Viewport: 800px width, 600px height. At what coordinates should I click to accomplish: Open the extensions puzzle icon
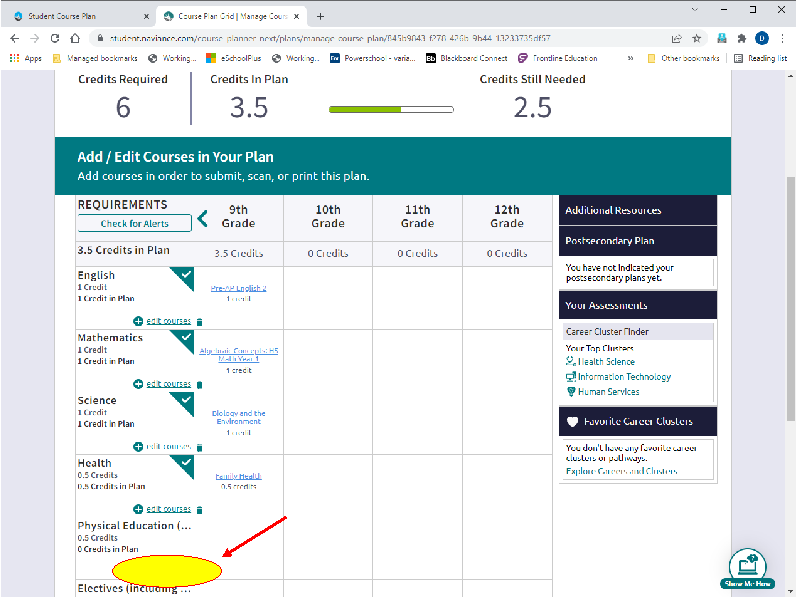(741, 38)
